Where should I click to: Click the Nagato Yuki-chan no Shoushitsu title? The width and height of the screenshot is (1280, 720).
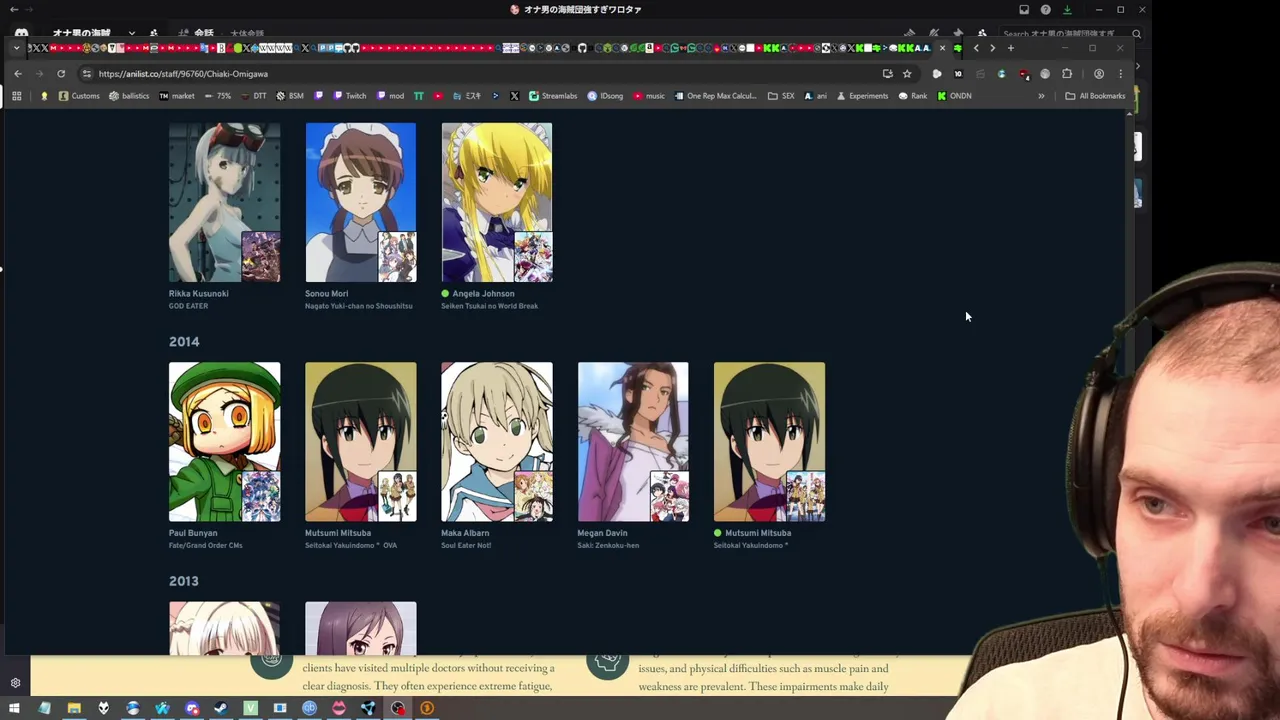point(359,306)
